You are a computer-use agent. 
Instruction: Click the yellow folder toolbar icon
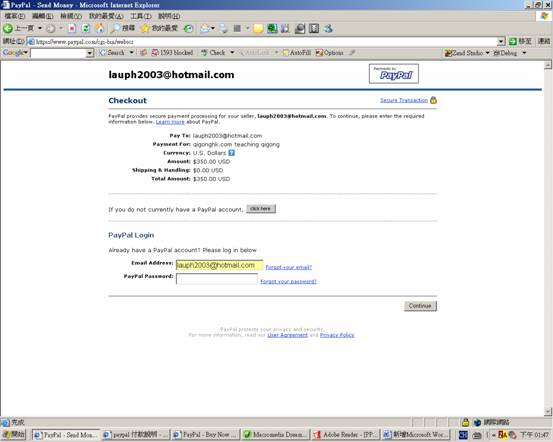pos(258,29)
